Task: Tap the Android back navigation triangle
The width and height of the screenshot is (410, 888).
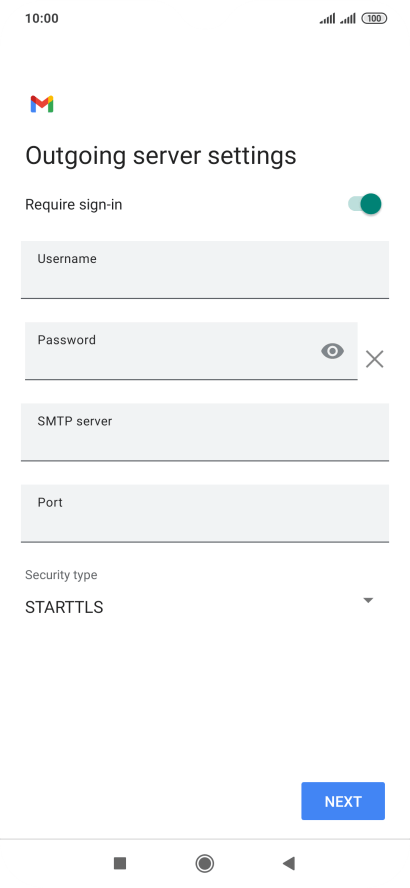Action: 289,863
